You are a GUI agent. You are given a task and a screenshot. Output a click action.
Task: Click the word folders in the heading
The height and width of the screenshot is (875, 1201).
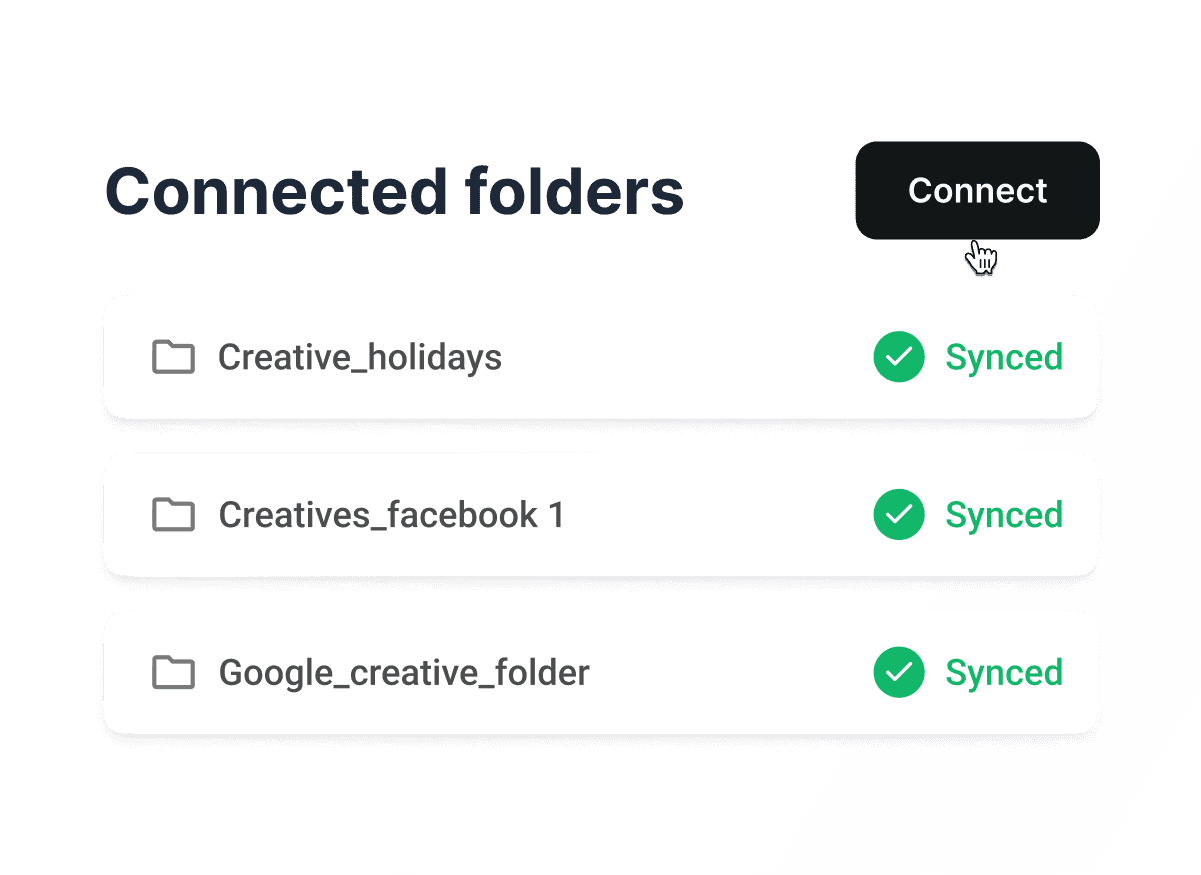click(x=575, y=191)
